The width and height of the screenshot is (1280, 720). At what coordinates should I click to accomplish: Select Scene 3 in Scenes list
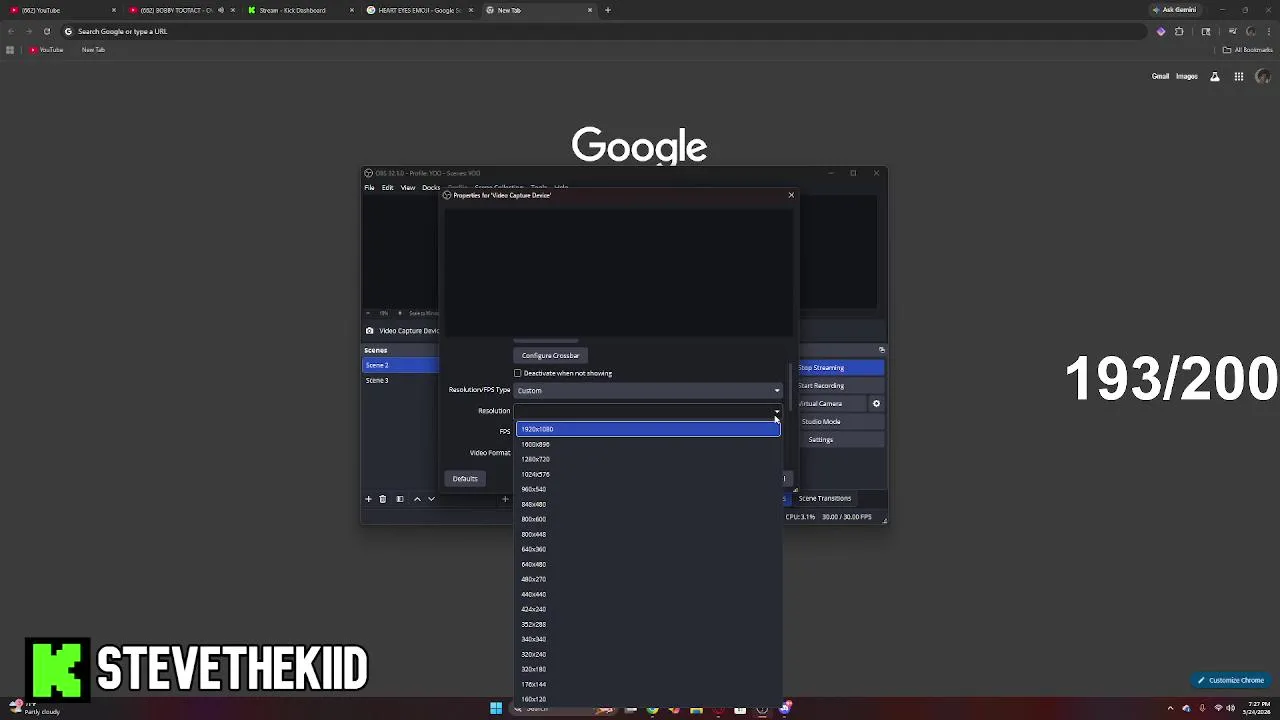(401, 380)
